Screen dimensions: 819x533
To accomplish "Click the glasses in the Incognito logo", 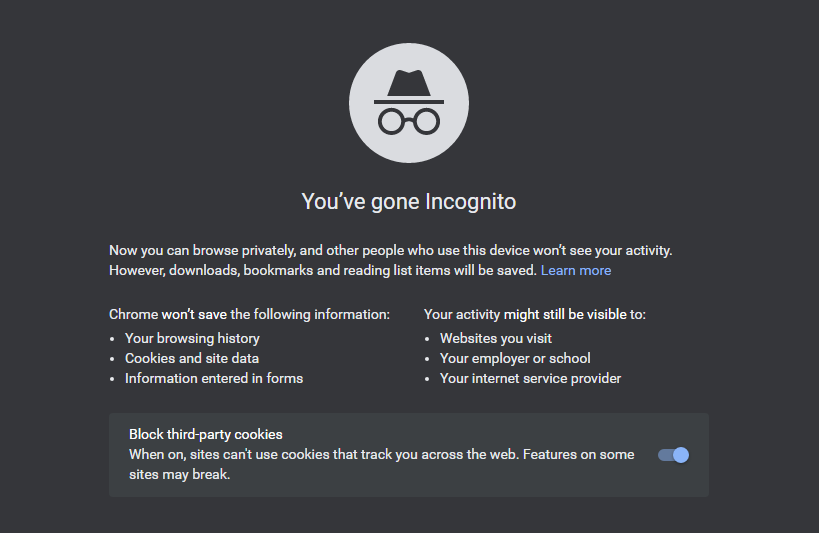I will pos(408,121).
